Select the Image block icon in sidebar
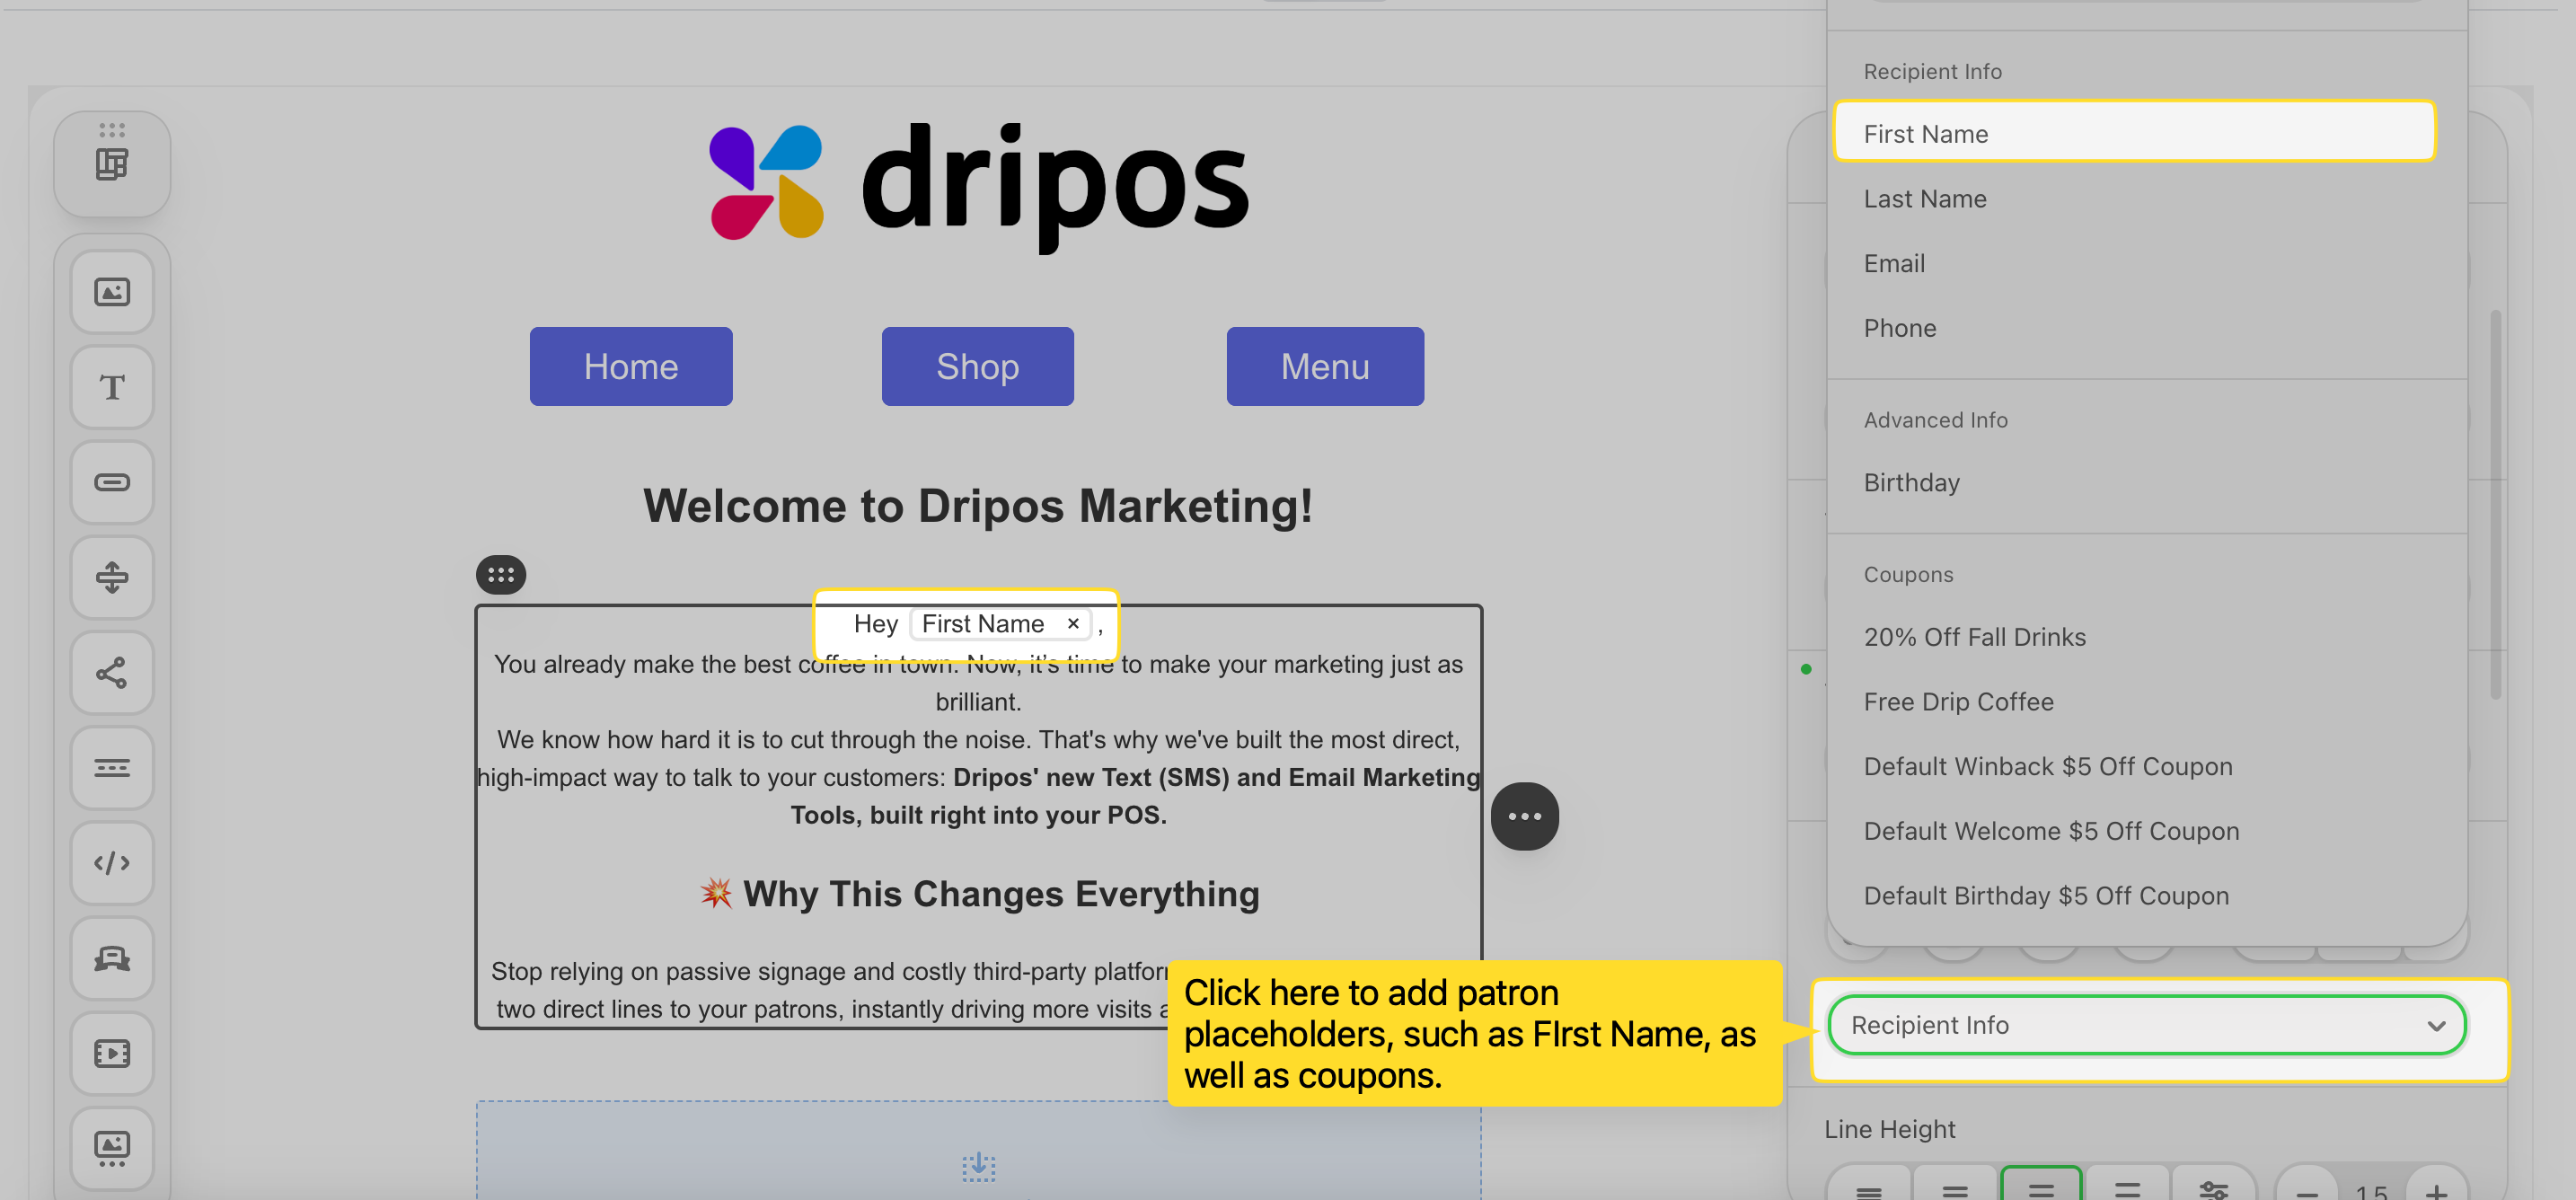 coord(112,292)
